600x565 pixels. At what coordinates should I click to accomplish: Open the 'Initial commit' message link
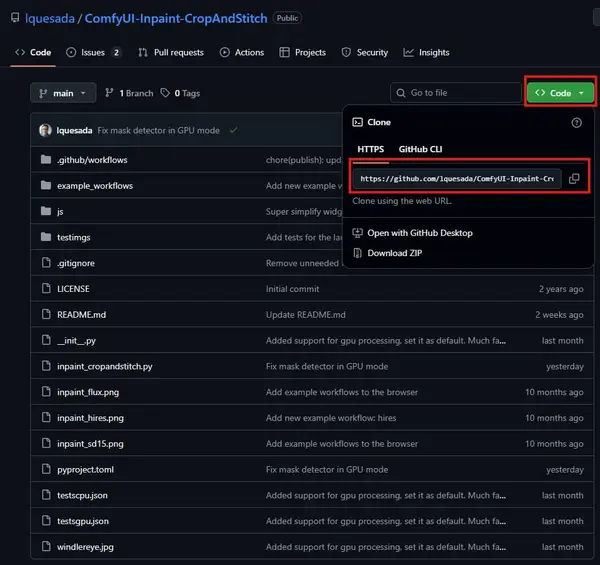click(292, 289)
